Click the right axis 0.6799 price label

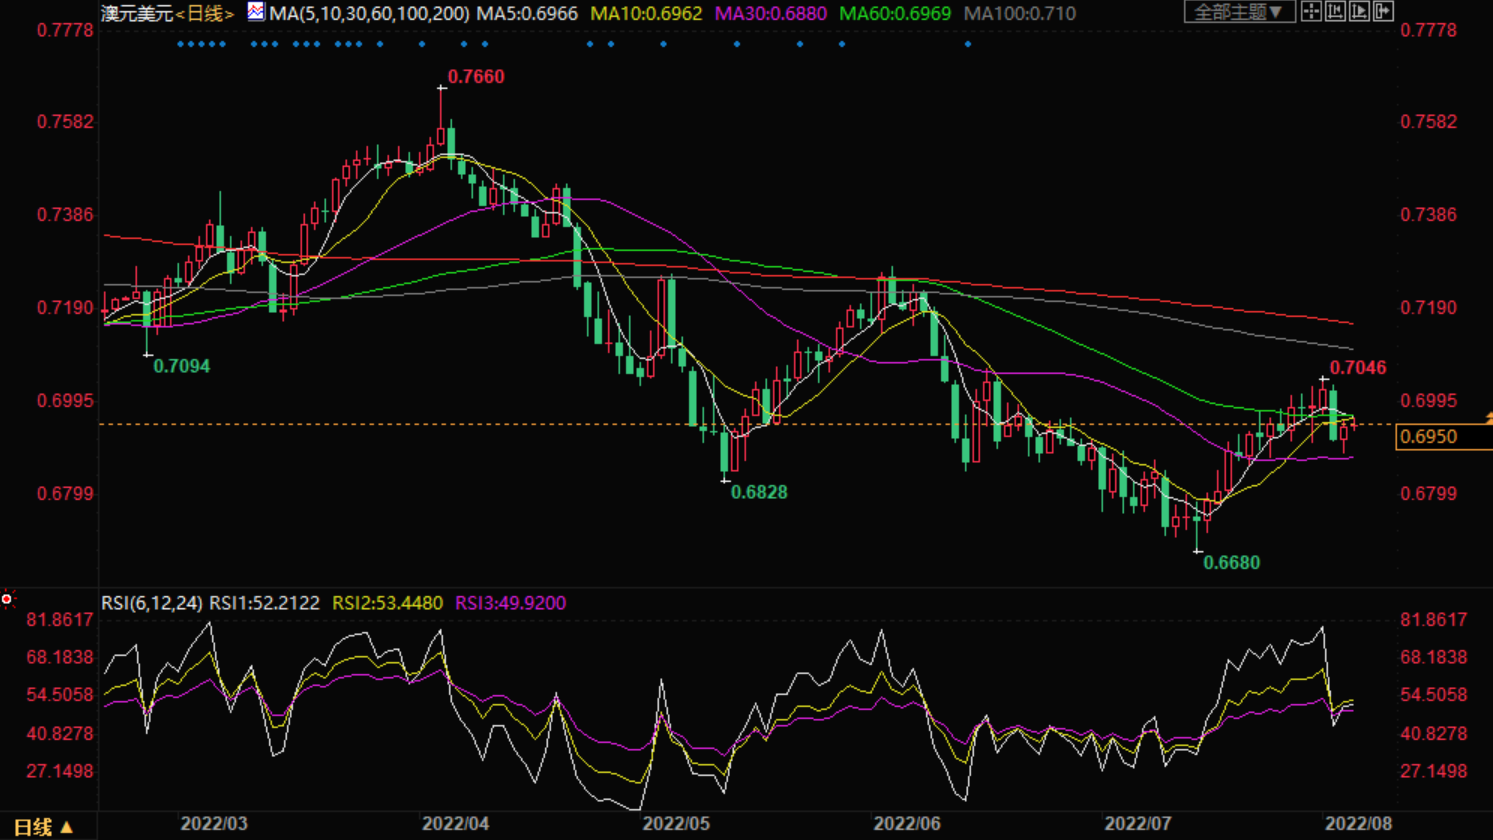pyautogui.click(x=1429, y=494)
